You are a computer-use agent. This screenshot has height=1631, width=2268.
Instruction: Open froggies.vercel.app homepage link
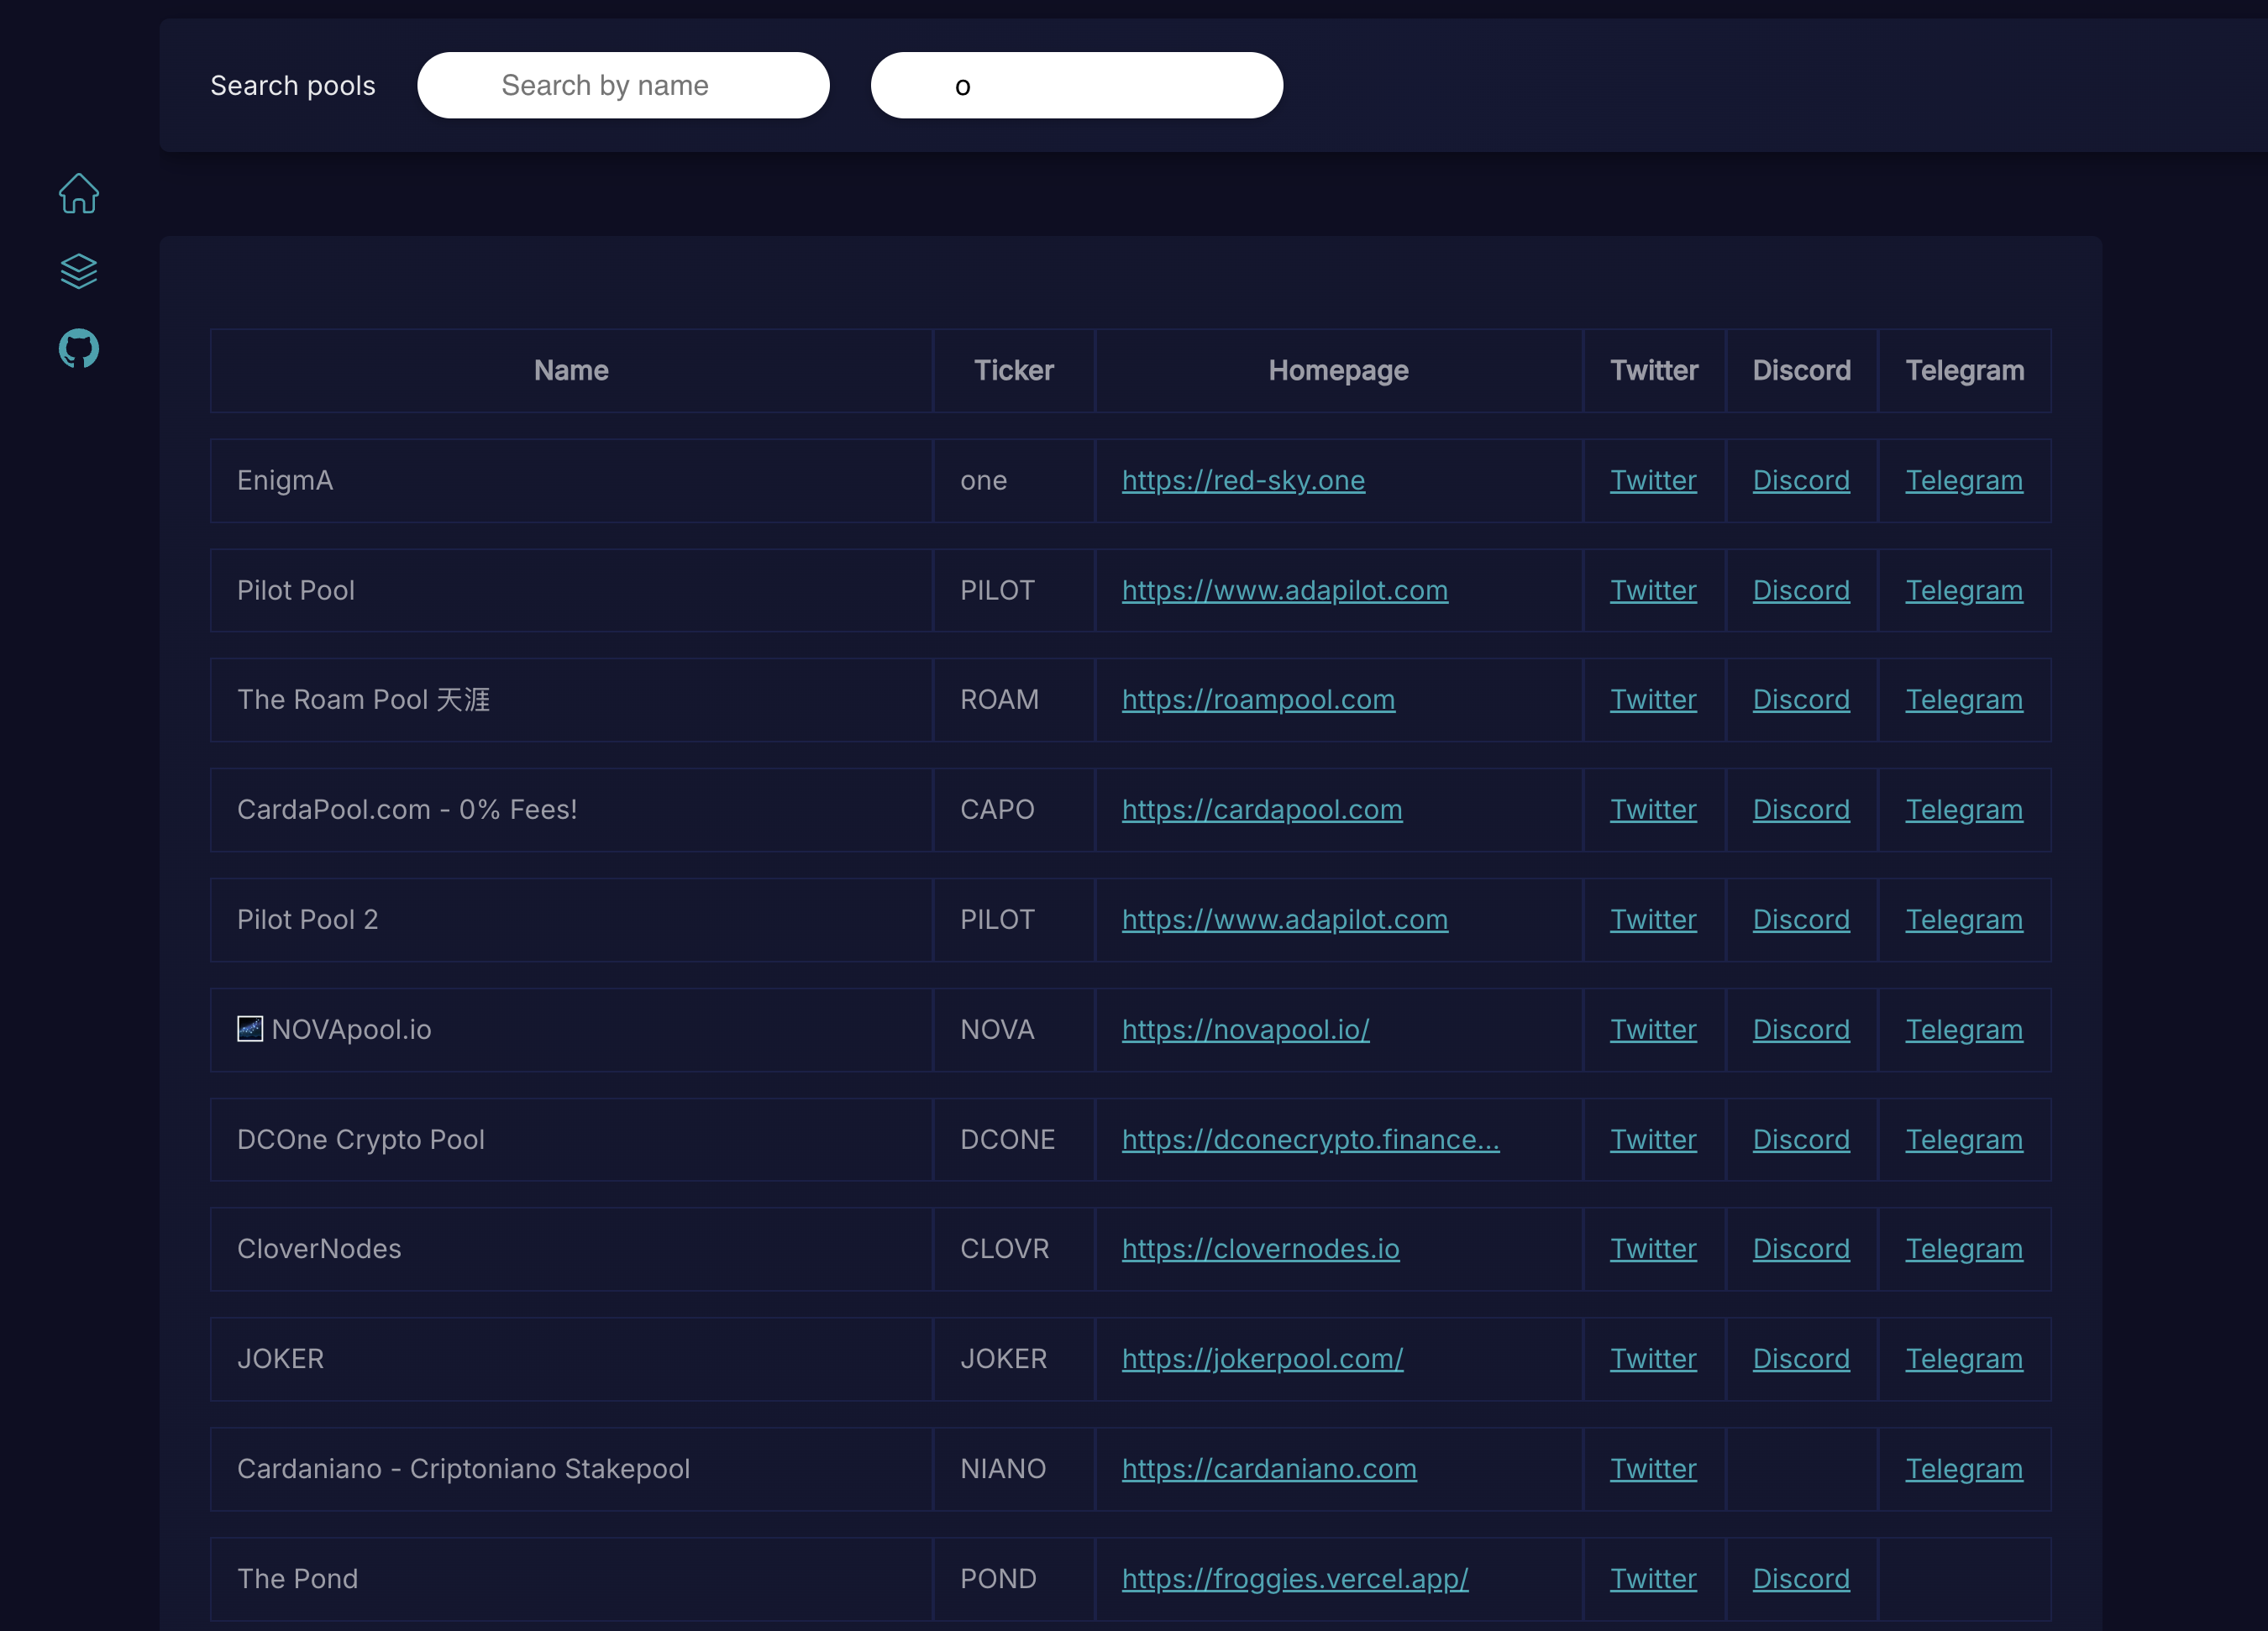tap(1294, 1579)
